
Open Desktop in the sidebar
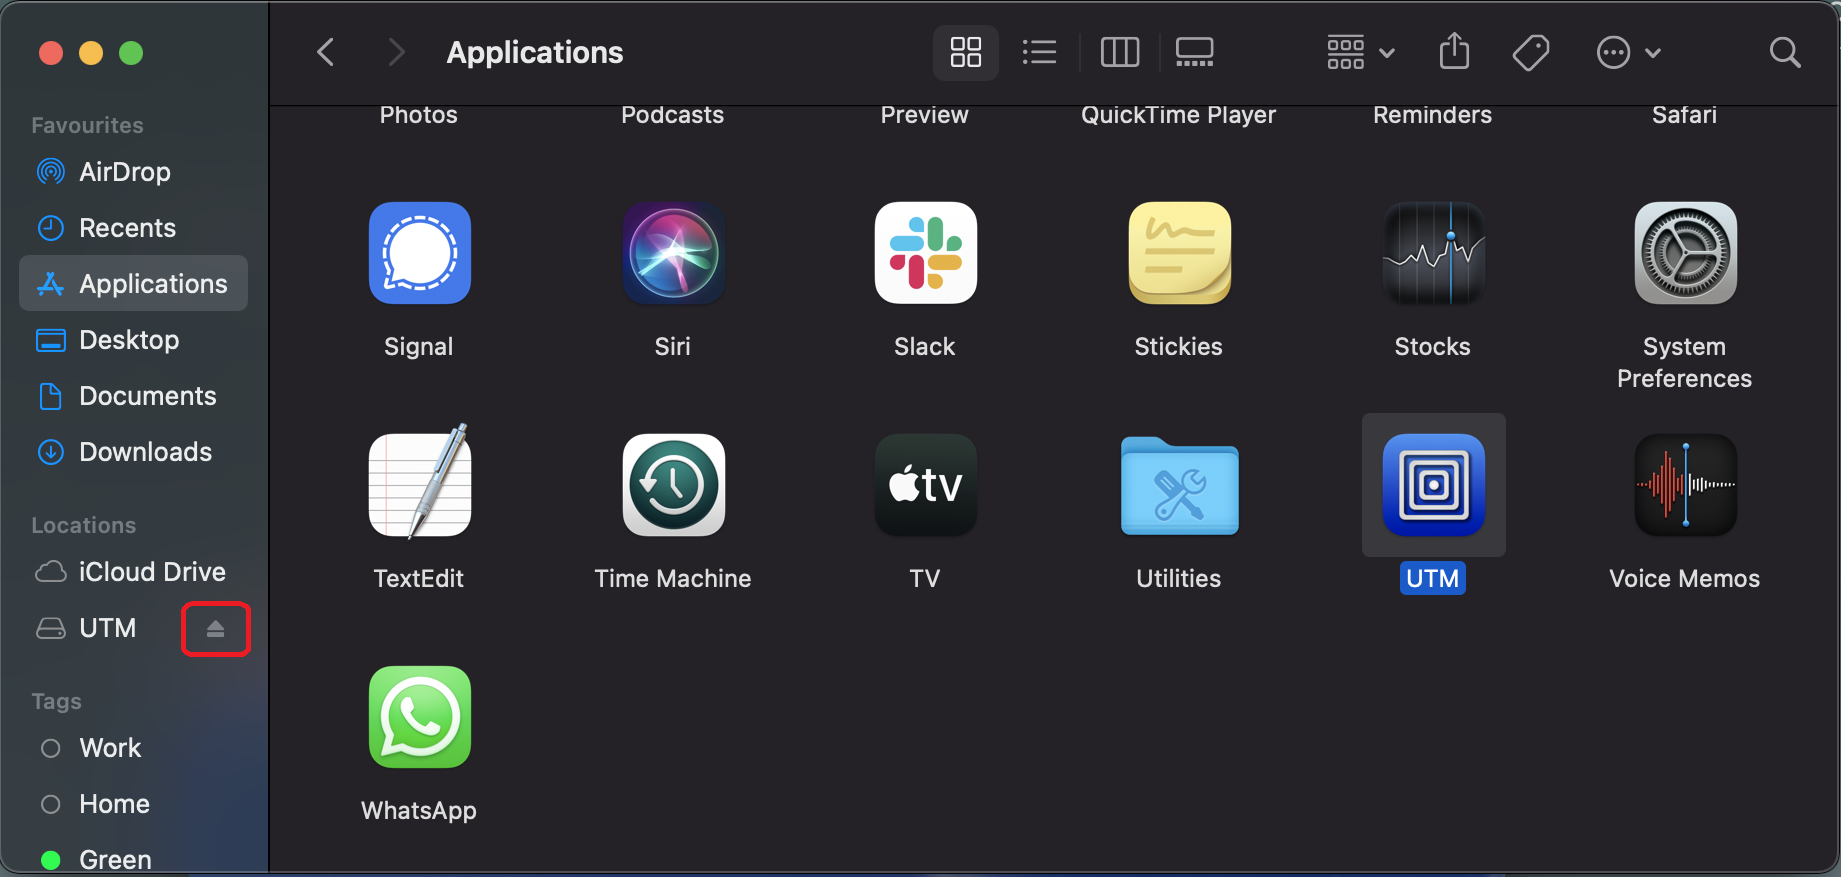(133, 340)
